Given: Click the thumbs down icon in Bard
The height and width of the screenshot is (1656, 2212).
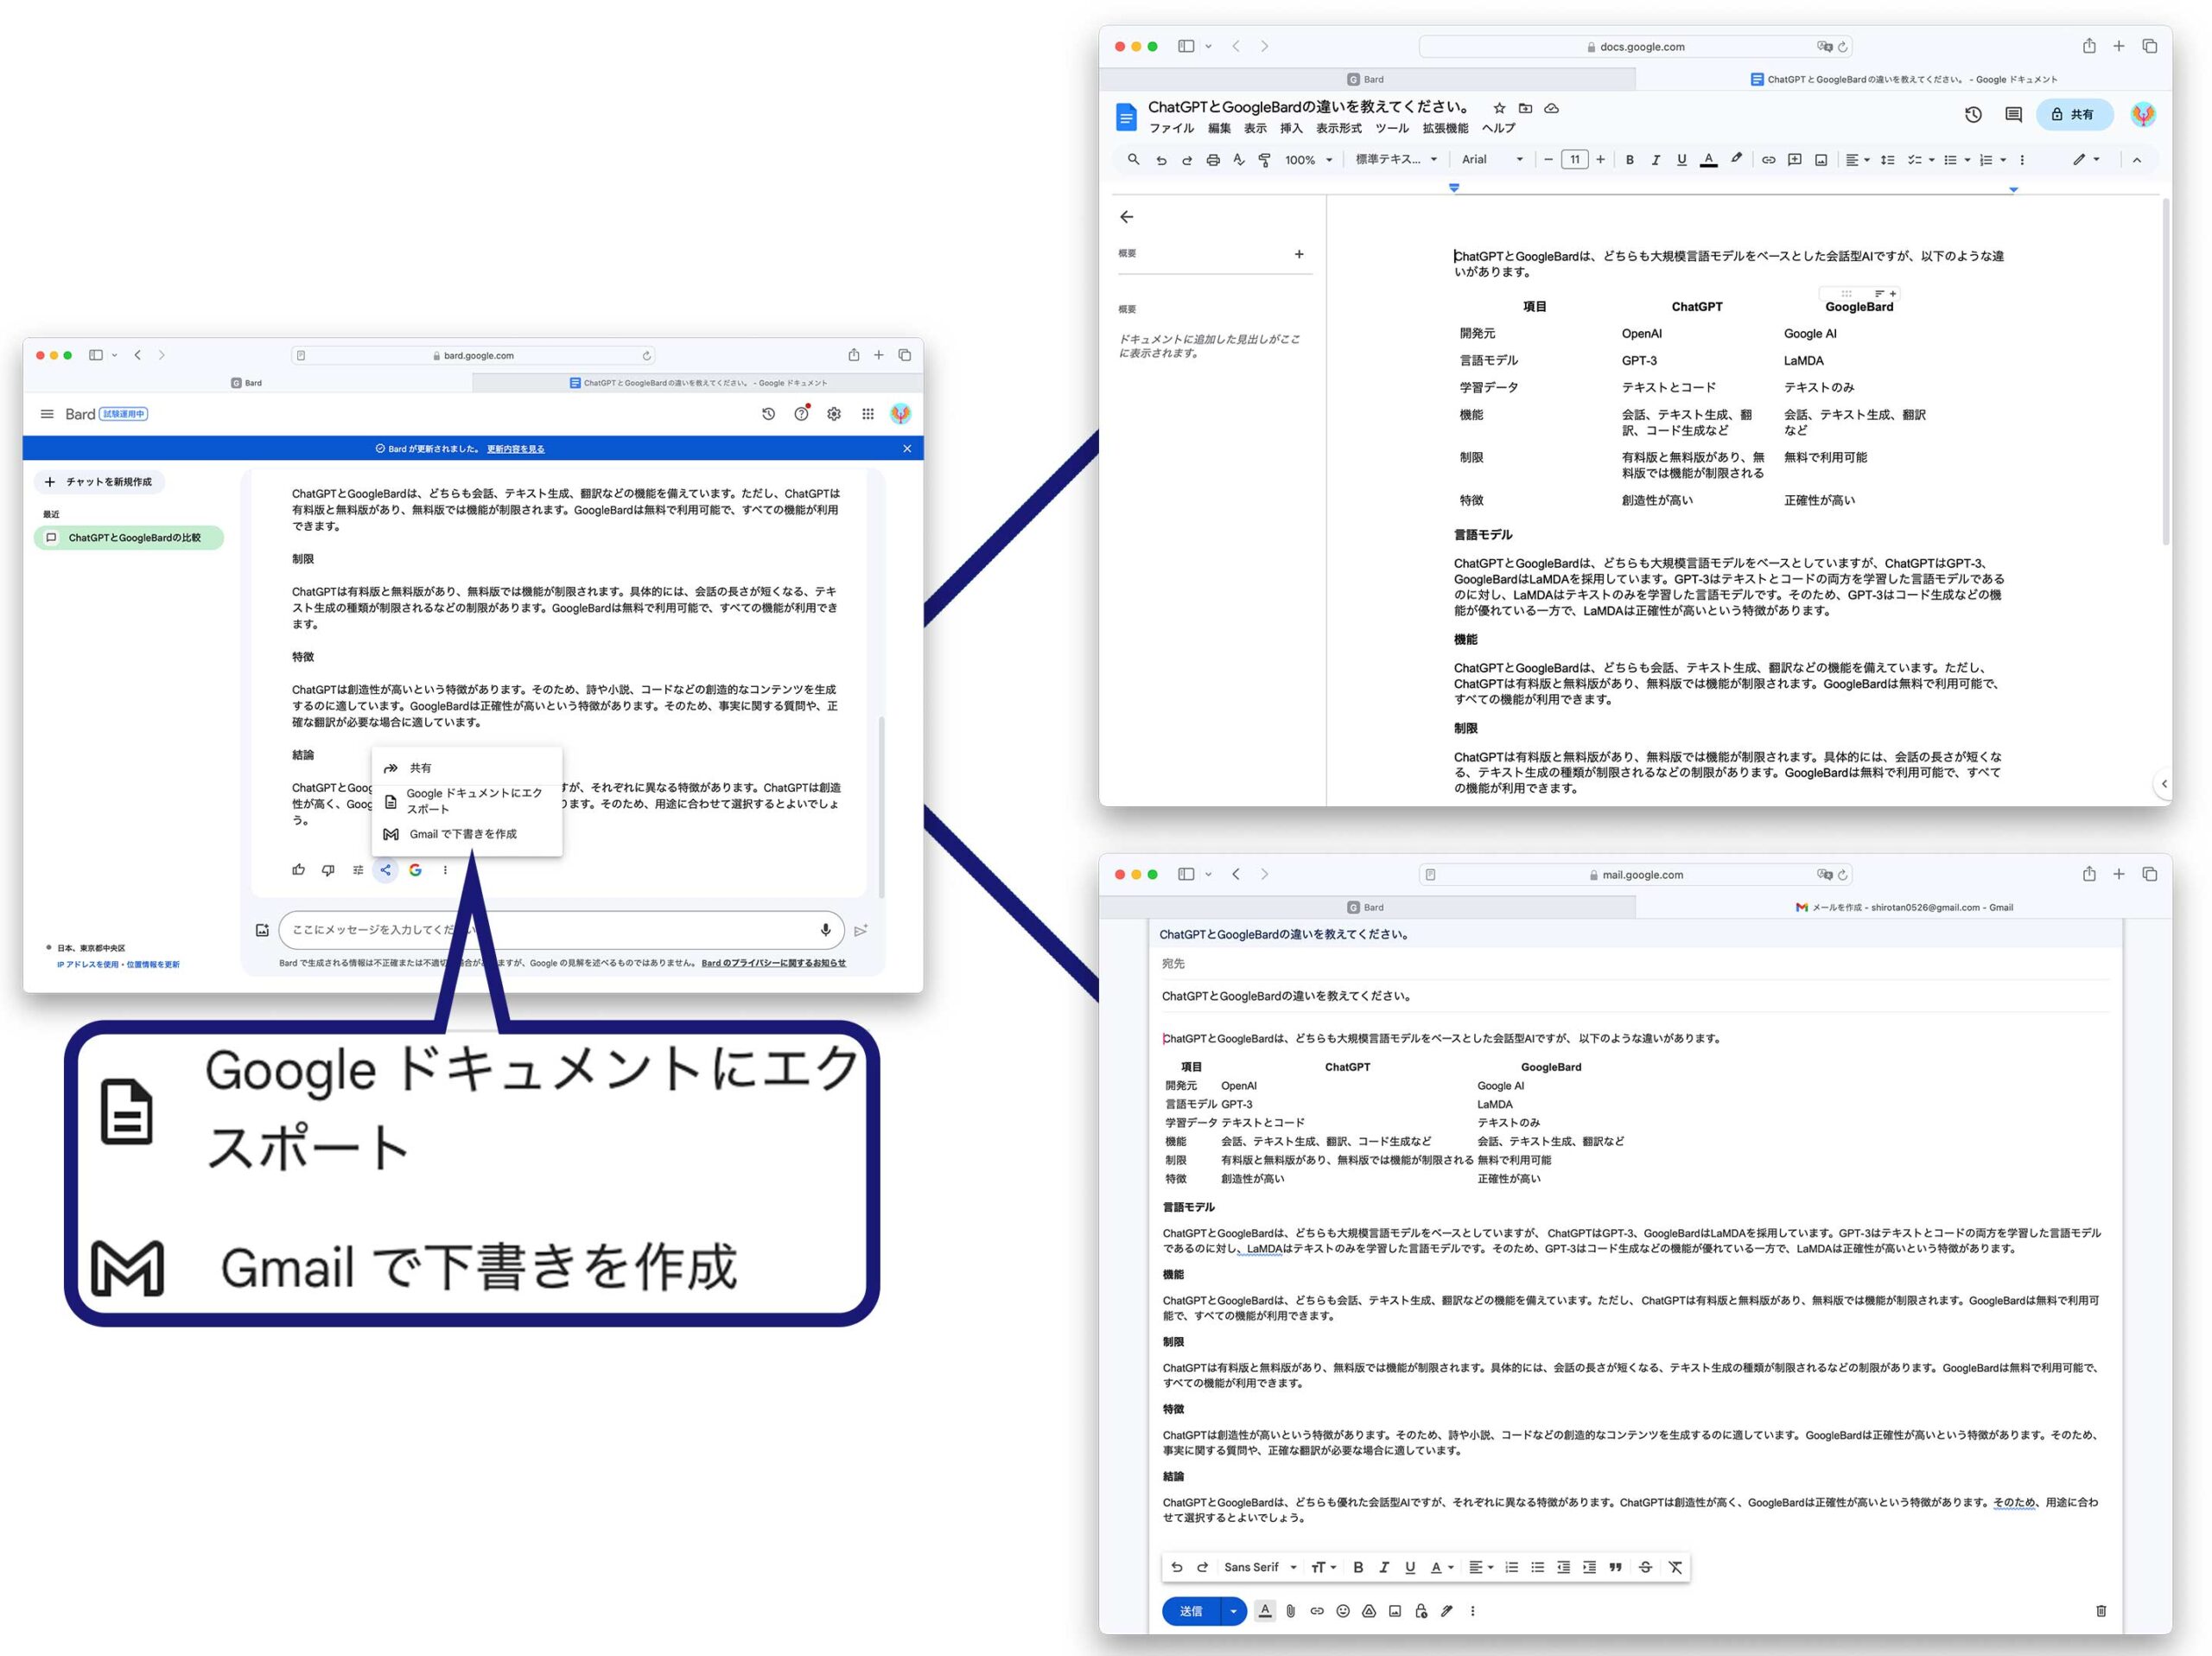Looking at the screenshot, I should (x=328, y=870).
